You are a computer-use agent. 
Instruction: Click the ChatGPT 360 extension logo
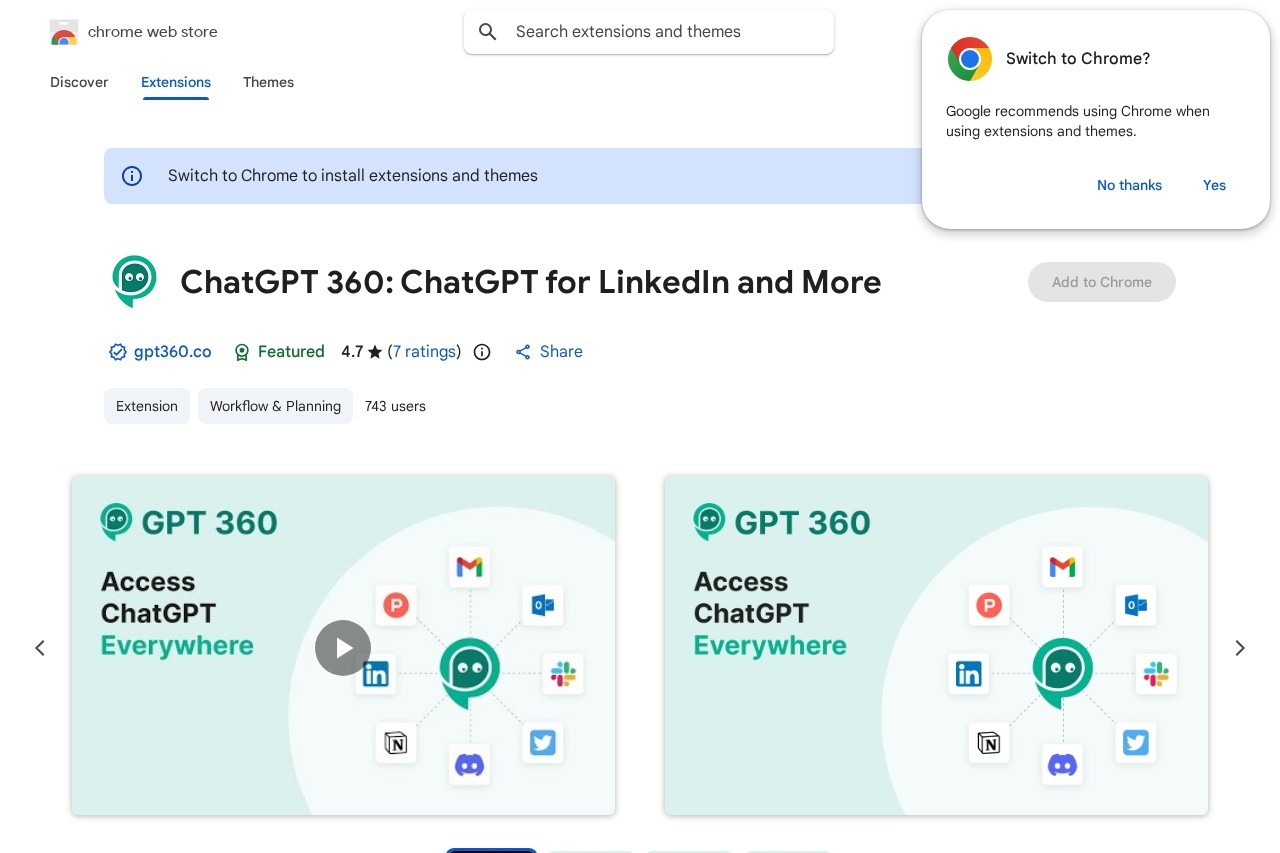pos(134,281)
